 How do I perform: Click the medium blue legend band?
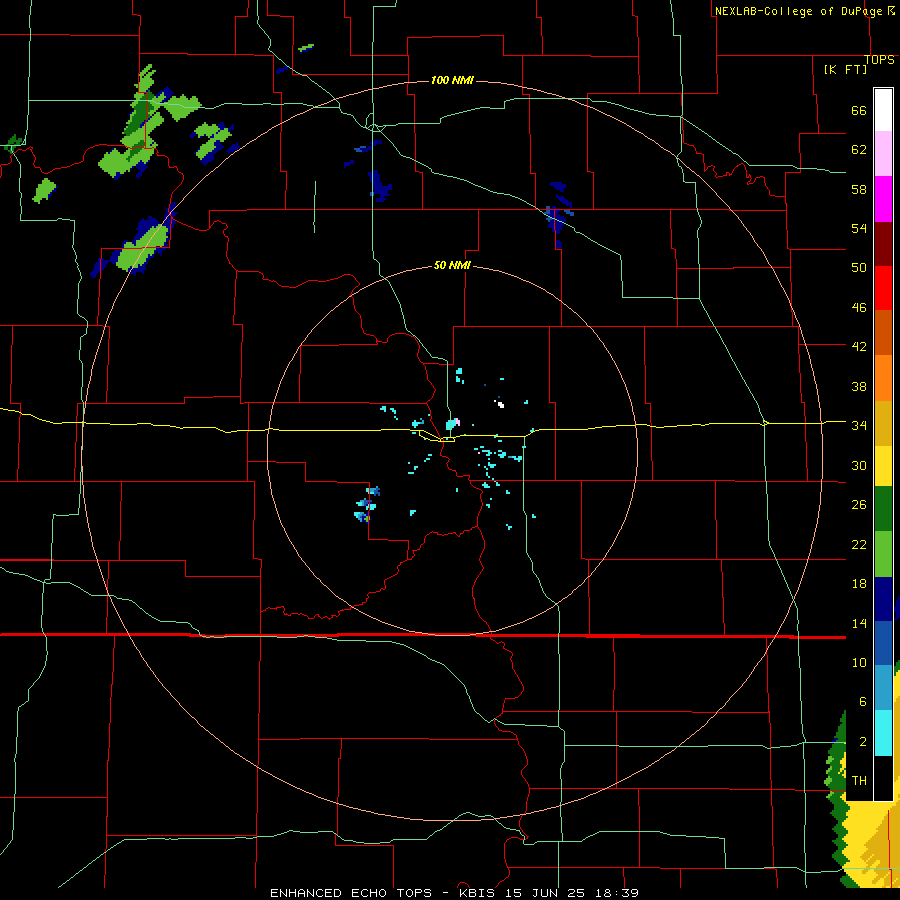[883, 643]
